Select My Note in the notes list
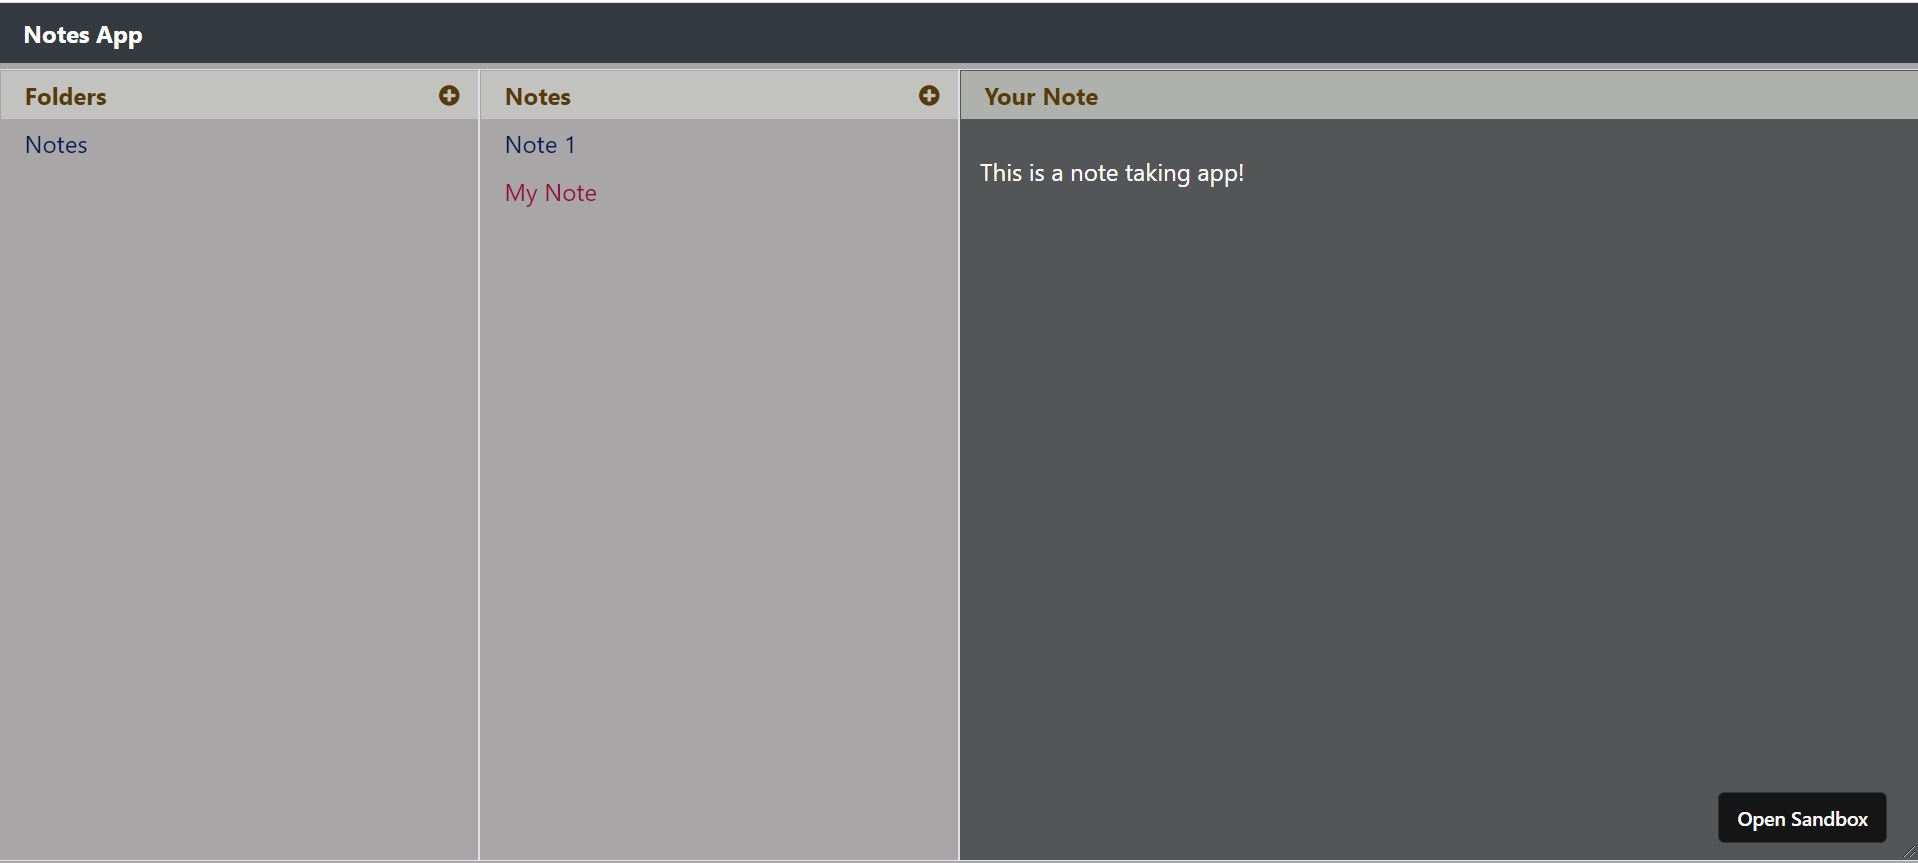1918x863 pixels. [551, 193]
